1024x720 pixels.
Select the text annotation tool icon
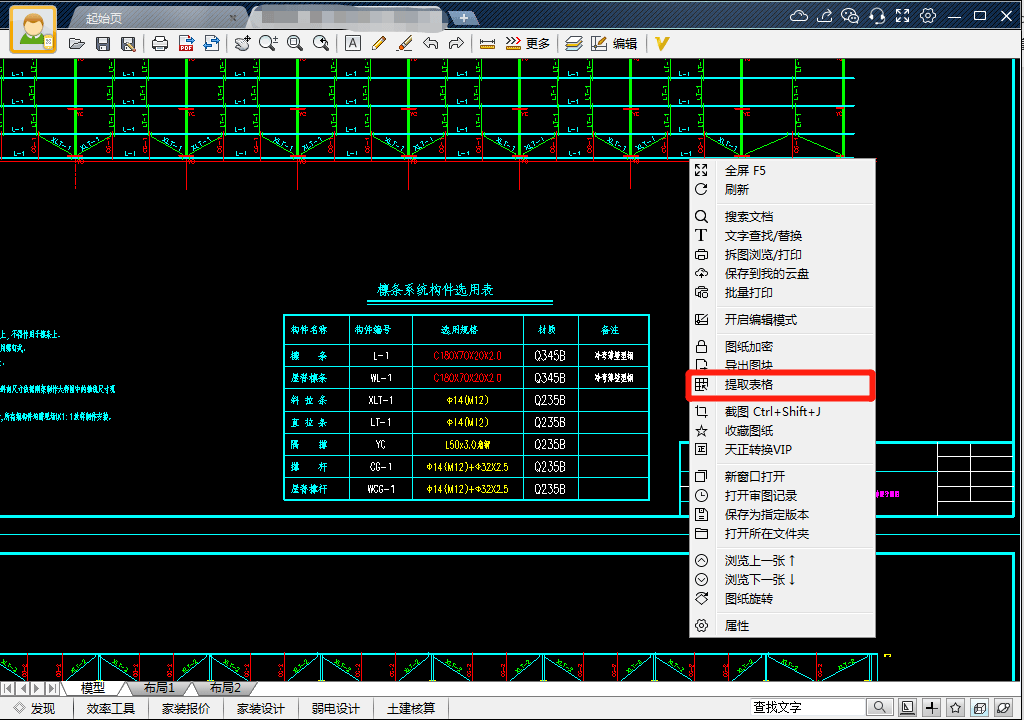(353, 43)
